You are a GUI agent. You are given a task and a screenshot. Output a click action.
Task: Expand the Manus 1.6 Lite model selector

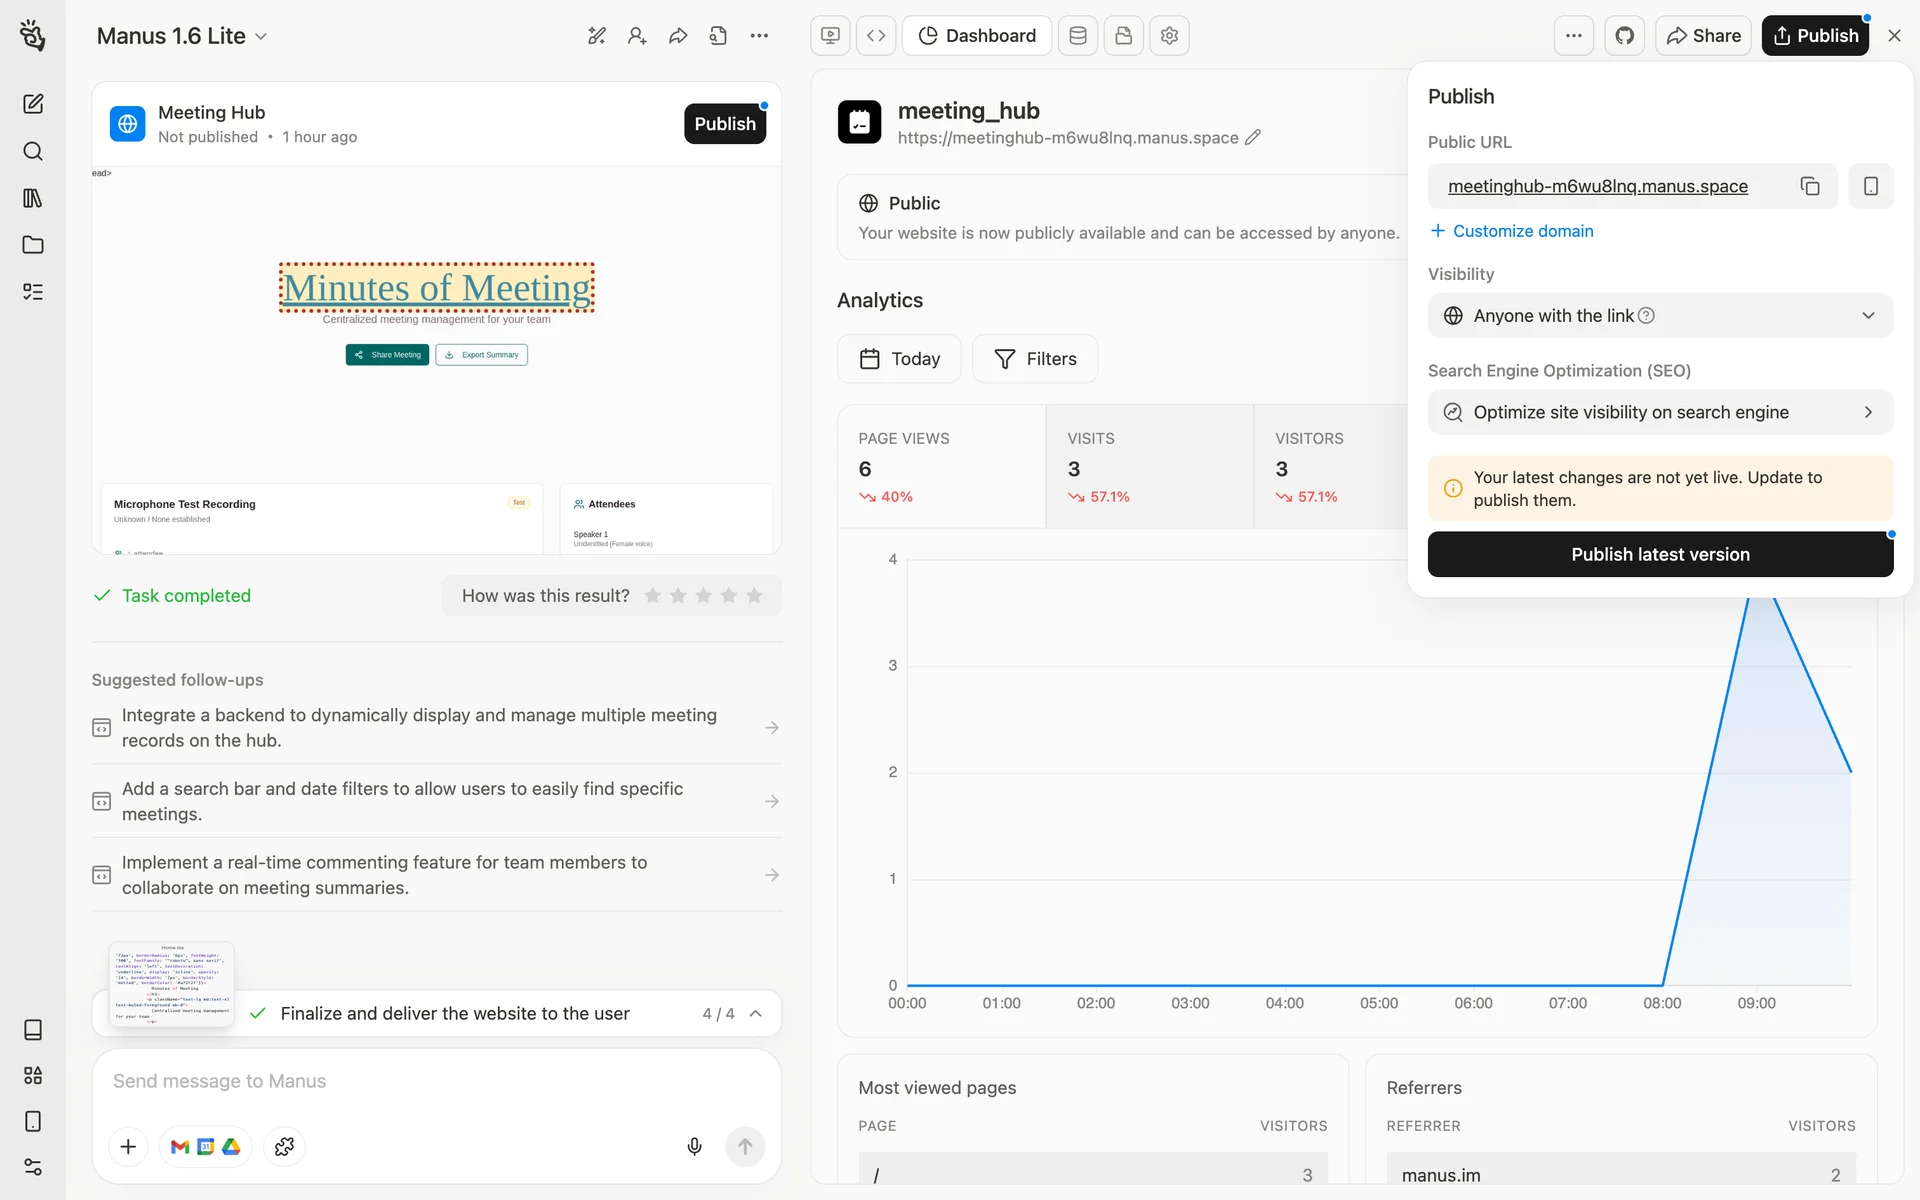182,36
